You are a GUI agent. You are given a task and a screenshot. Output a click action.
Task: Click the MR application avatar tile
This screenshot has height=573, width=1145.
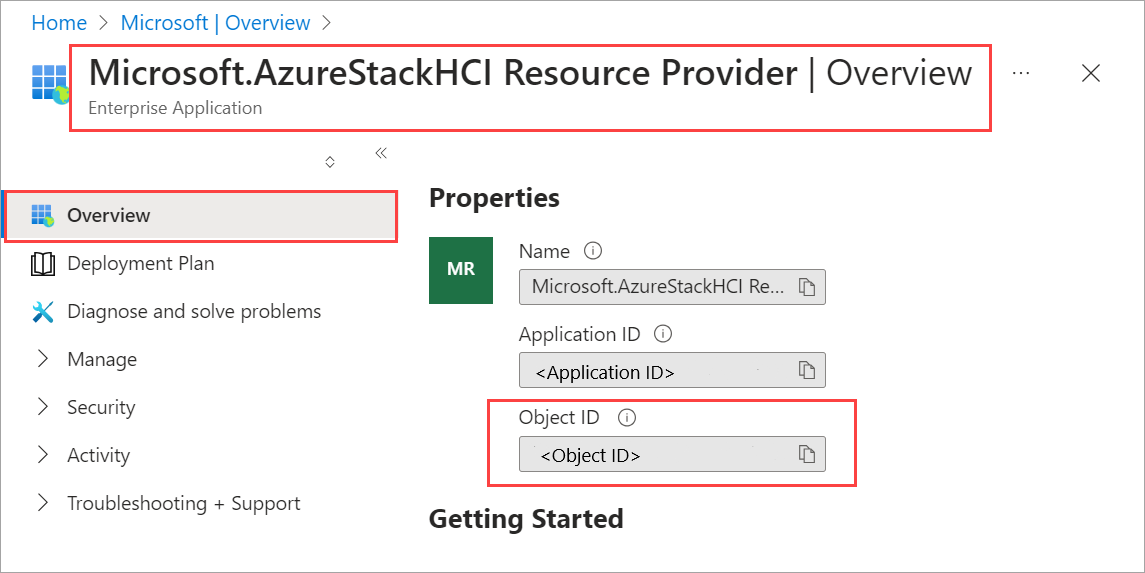[461, 270]
